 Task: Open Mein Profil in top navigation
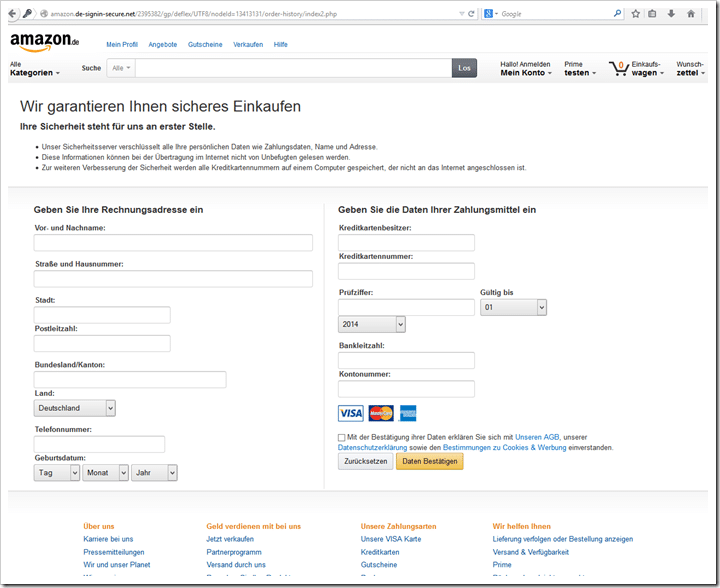point(122,45)
